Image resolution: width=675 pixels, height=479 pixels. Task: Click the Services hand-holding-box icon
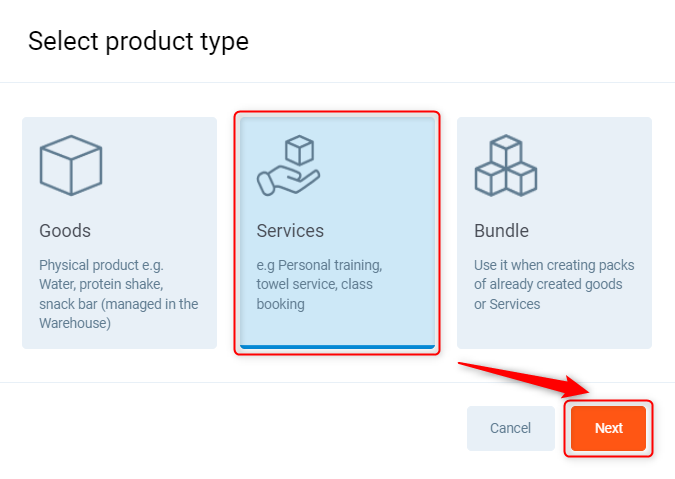tap(288, 167)
